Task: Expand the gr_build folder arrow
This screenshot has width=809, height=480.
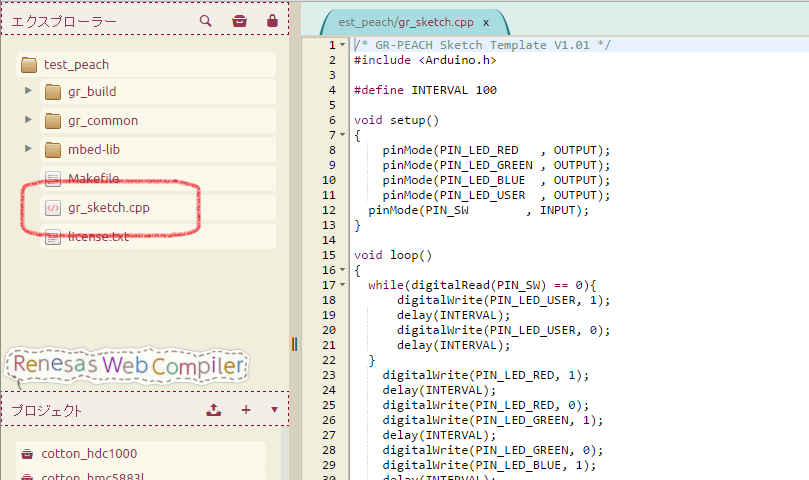Action: (x=29, y=92)
